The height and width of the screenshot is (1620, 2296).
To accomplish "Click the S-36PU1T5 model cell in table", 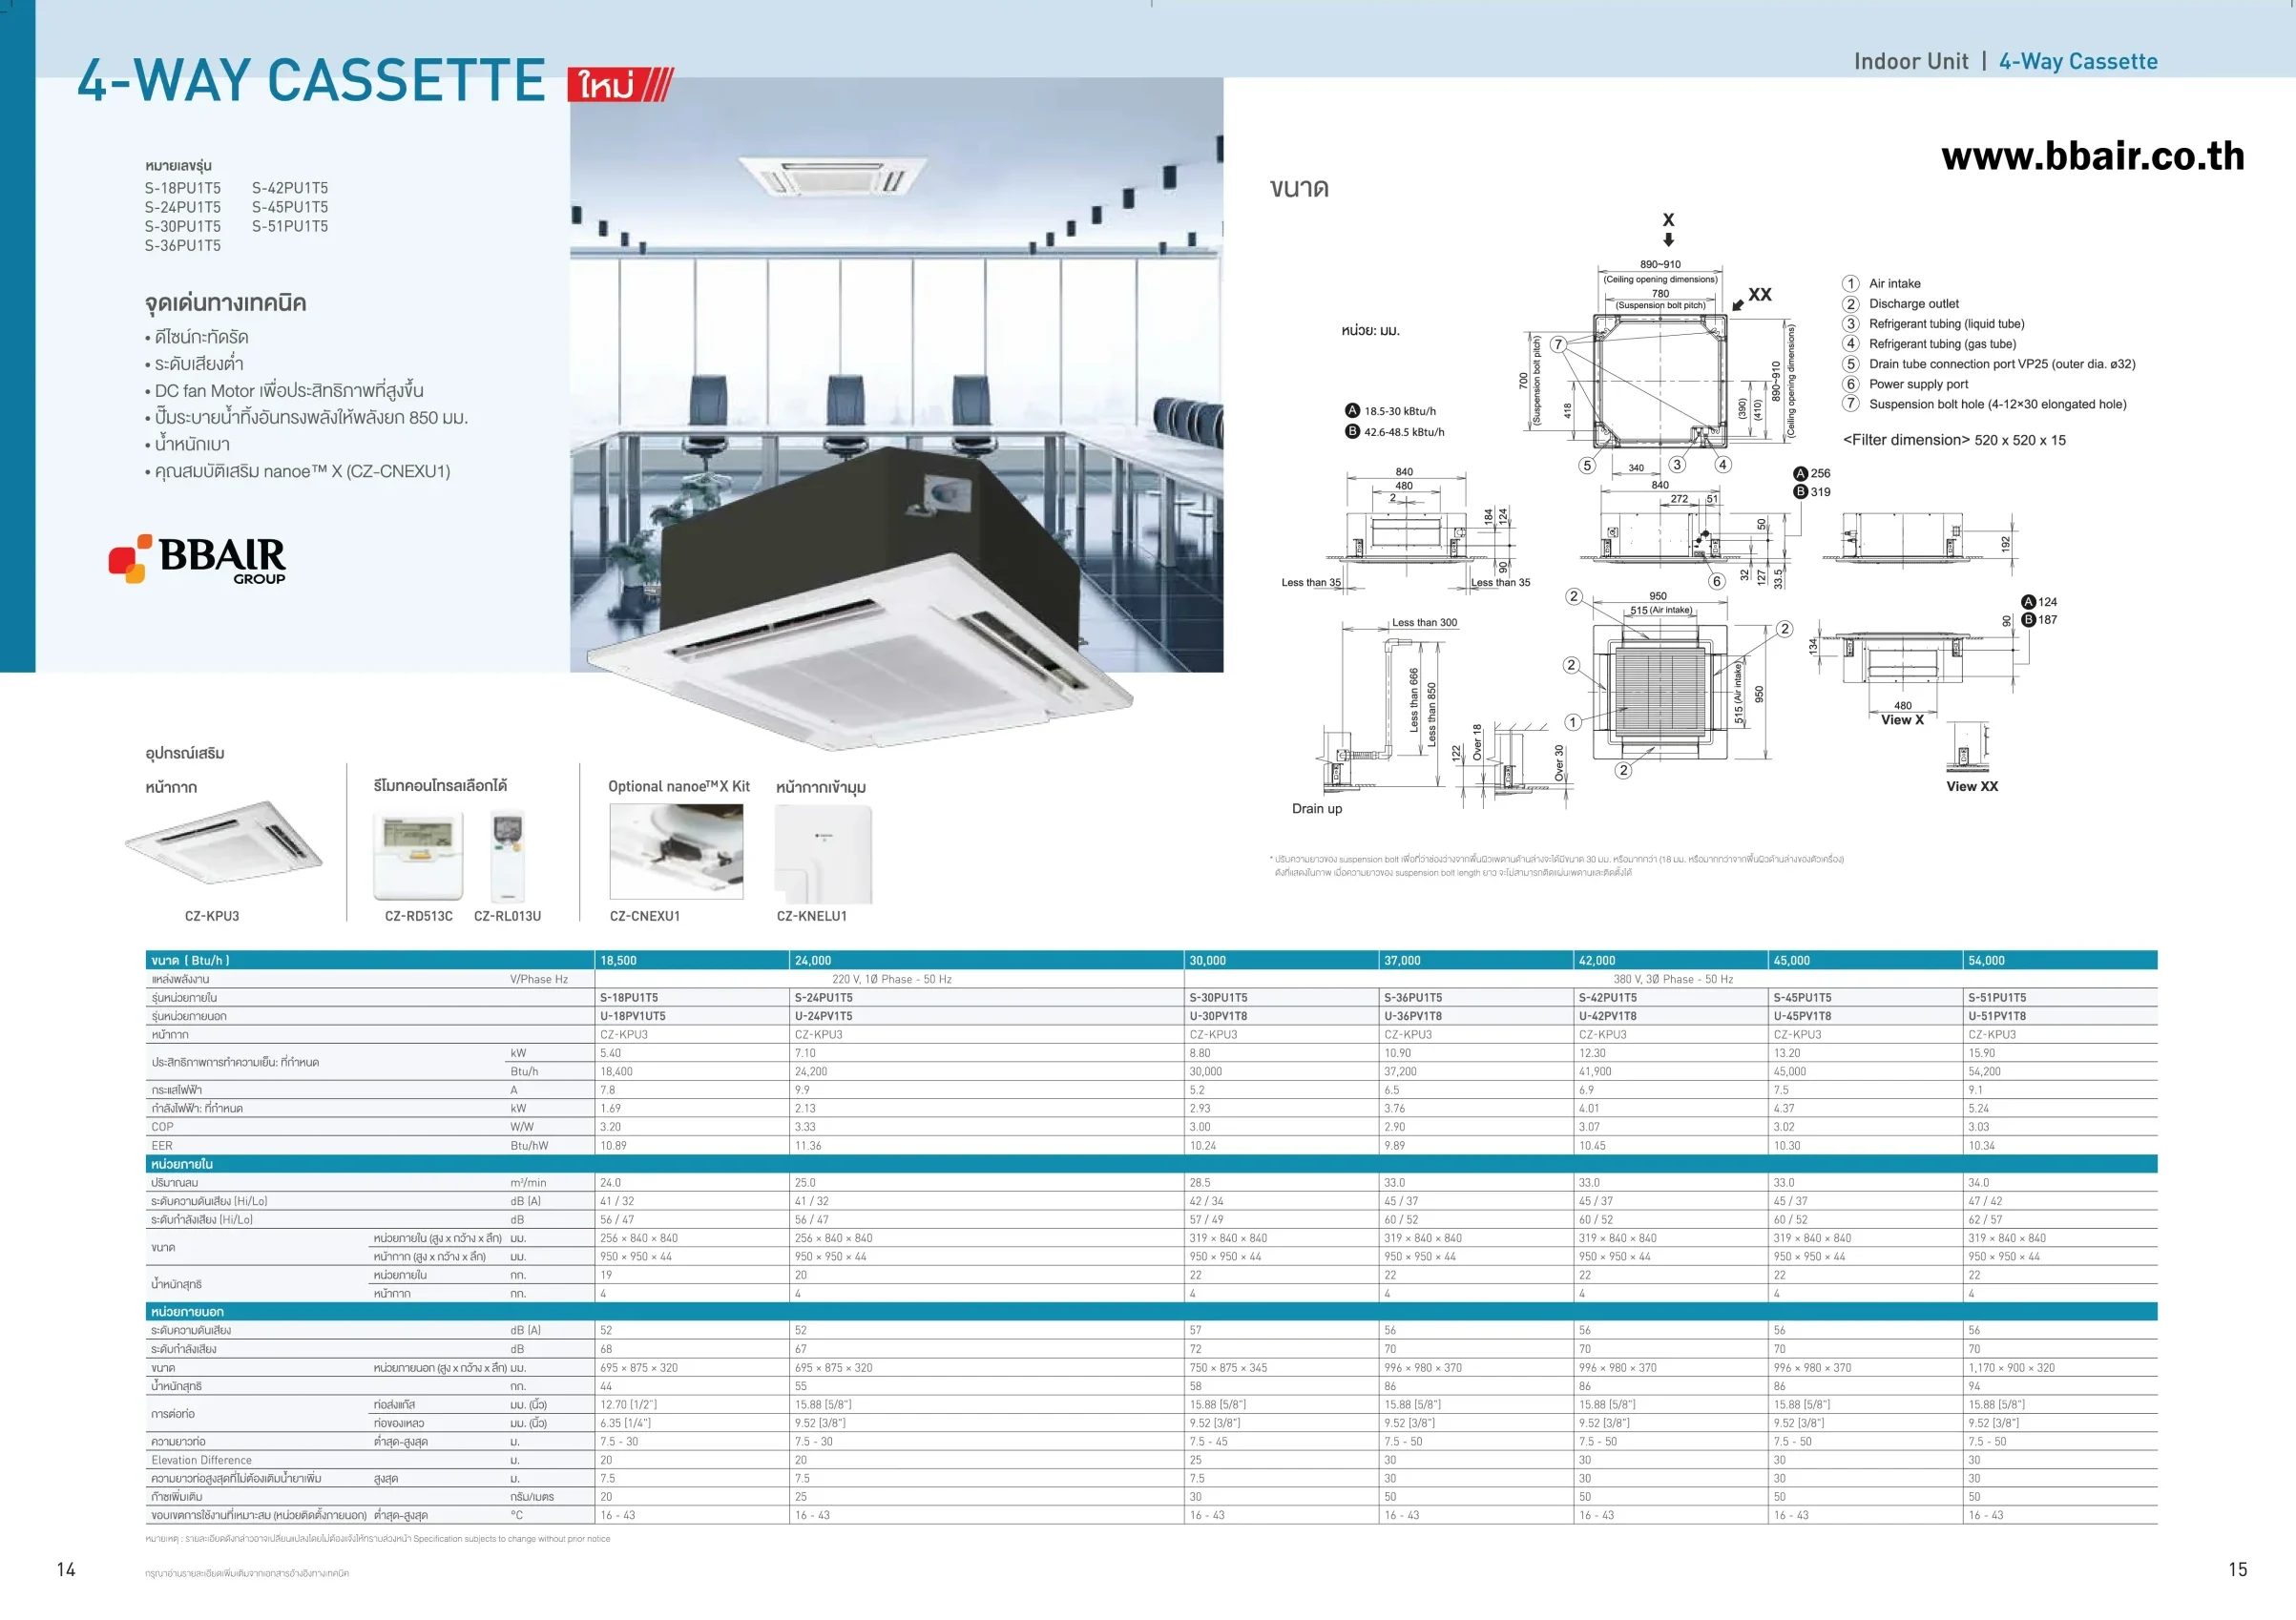I will pyautogui.click(x=1412, y=997).
